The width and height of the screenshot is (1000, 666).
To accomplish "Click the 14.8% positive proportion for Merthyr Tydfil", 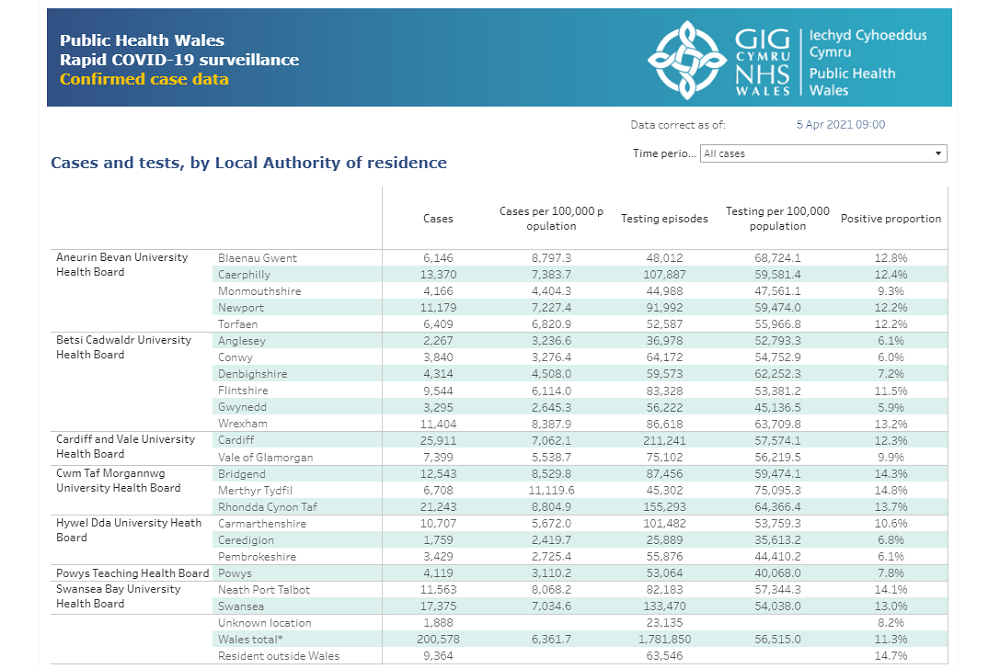I will pos(891,491).
